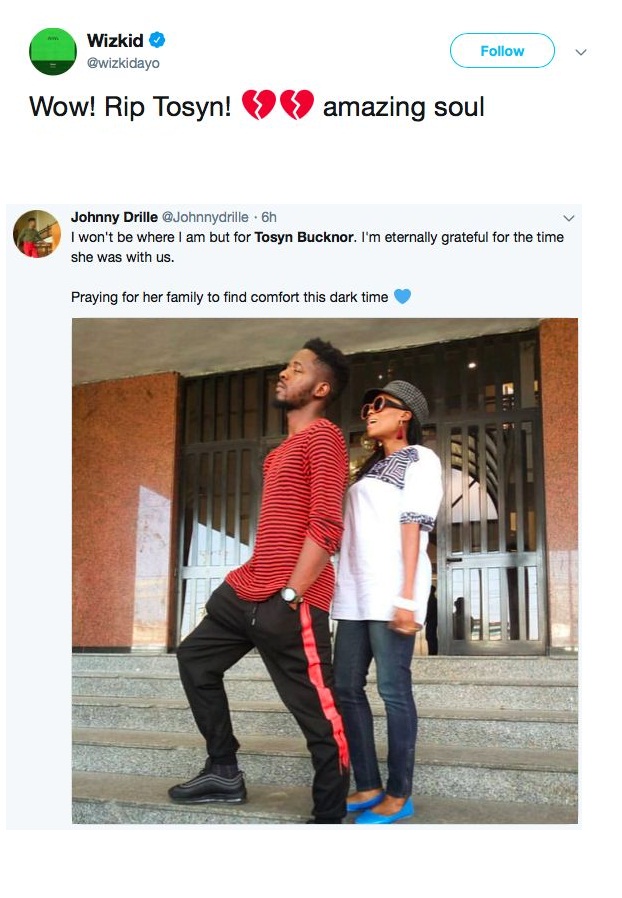The width and height of the screenshot is (622, 898).
Task: Click Wizkid's green profile avatar
Action: tap(53, 51)
